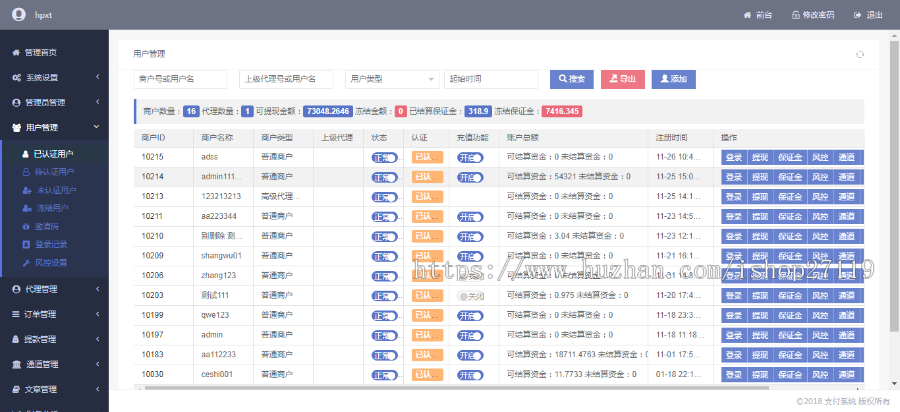Toggle 充值功能 switch for aa223344
This screenshot has width=900, height=412.
[470, 217]
